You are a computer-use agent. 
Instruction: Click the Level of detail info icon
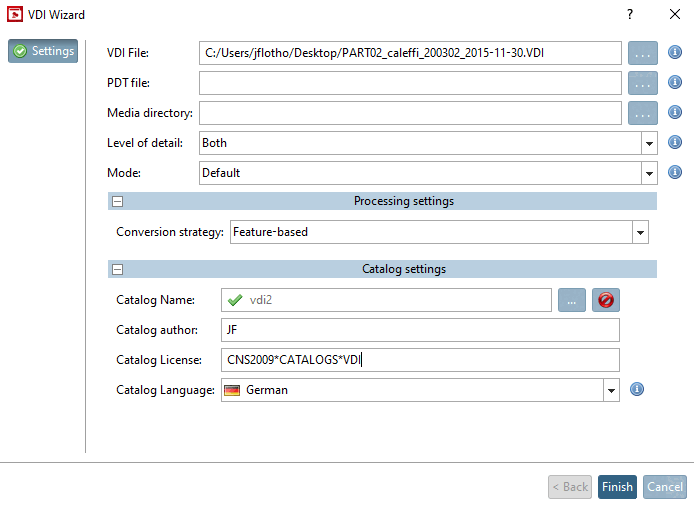(675, 143)
